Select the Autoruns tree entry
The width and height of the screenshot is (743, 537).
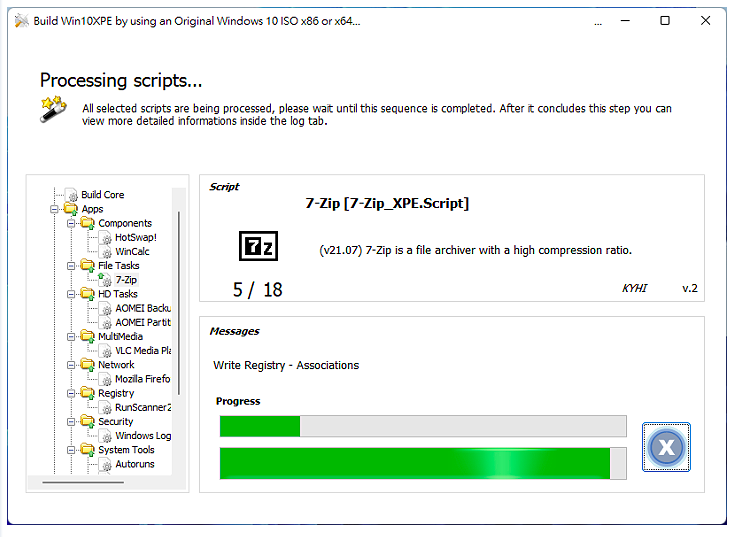pos(135,464)
